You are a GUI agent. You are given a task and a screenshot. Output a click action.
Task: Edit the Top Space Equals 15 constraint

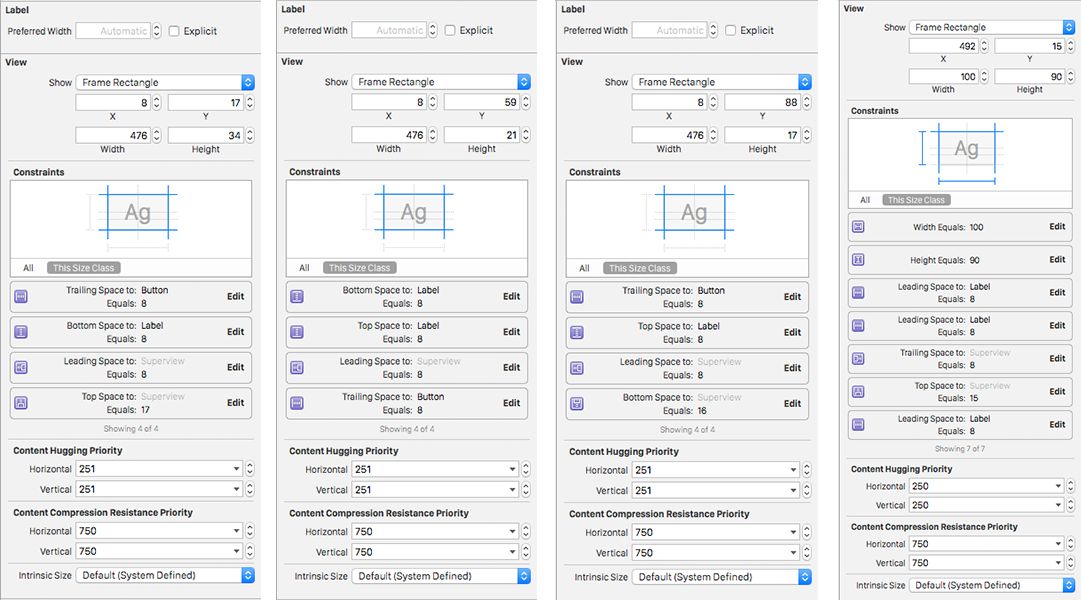1058,391
